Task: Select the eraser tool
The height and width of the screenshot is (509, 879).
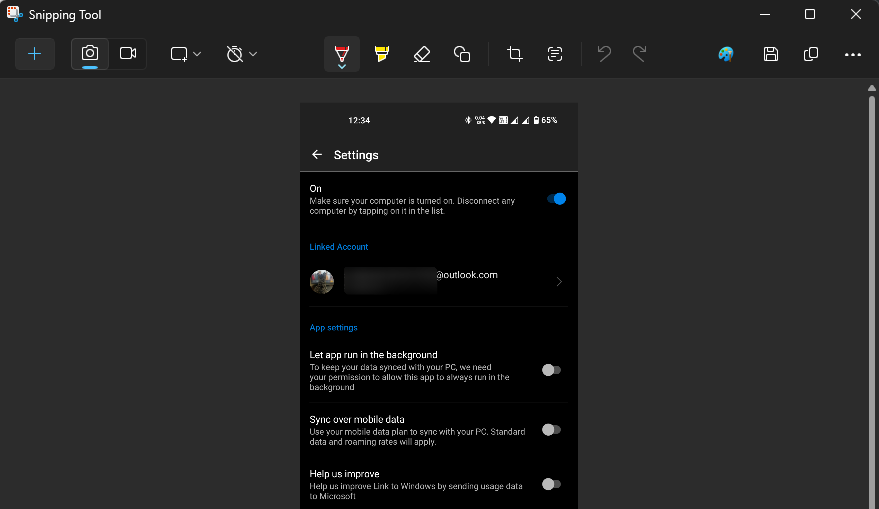Action: [x=422, y=54]
